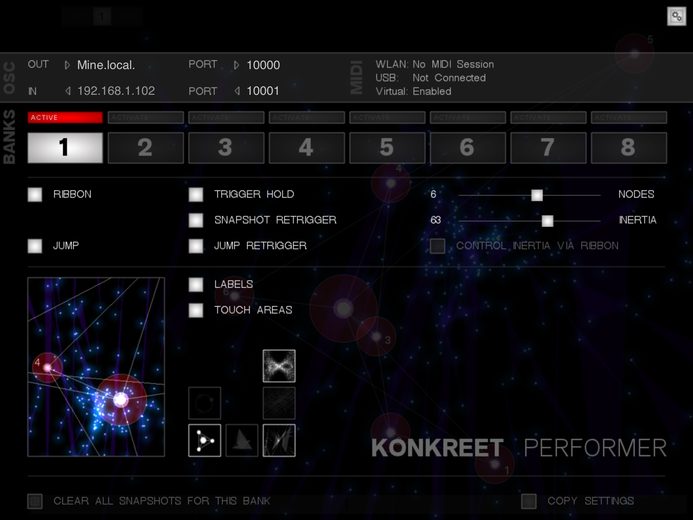Expand the OUT PORT 10000 arrow
The width and height of the screenshot is (693, 520).
(236, 65)
